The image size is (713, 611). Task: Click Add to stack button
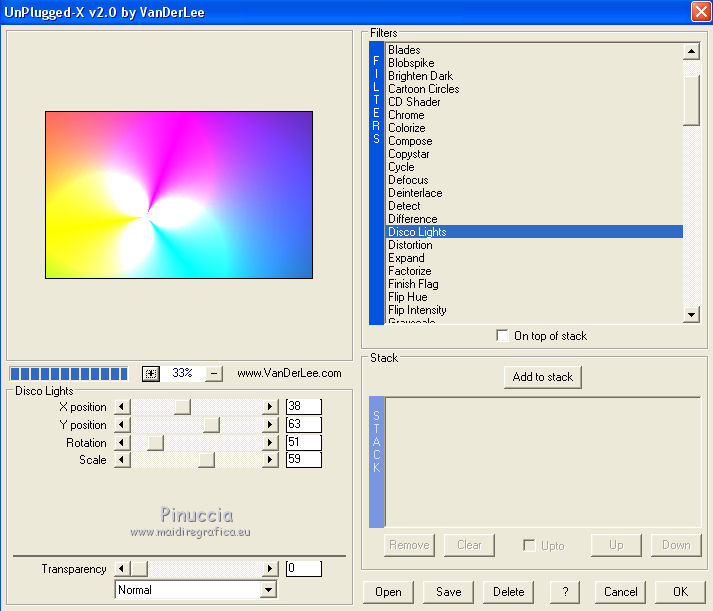tap(542, 377)
